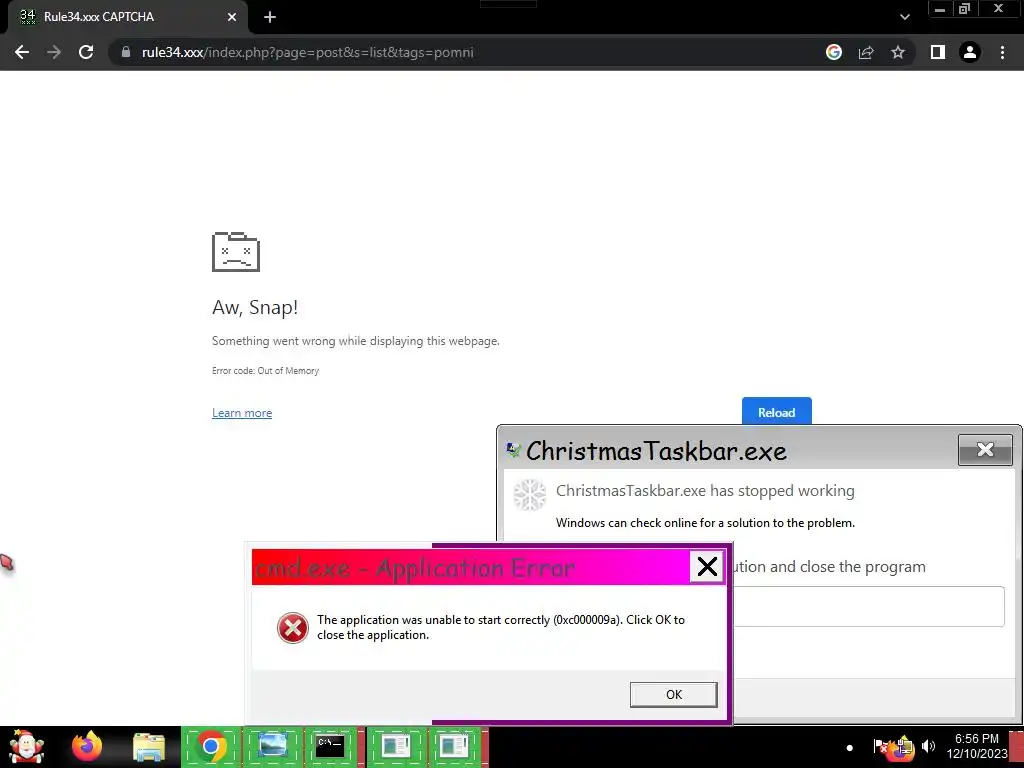Viewport: 1024px width, 768px height.
Task: Select the second error-dialog taskbar item
Action: tap(455, 747)
